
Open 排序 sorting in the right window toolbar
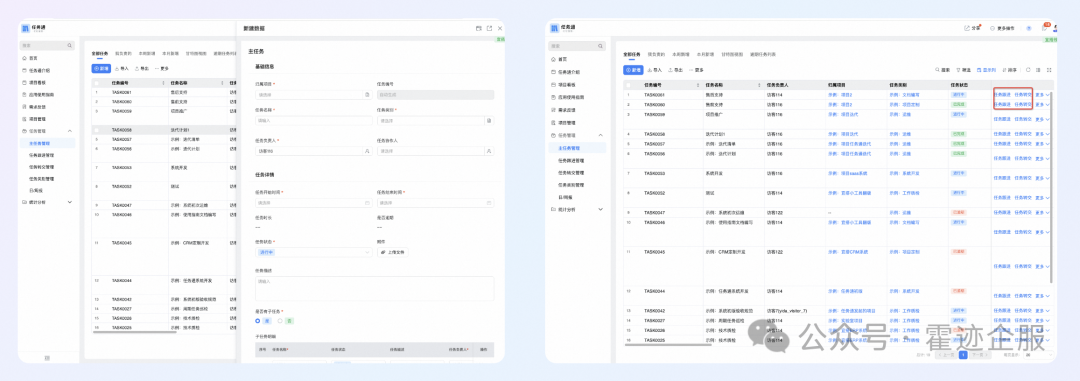click(1009, 70)
